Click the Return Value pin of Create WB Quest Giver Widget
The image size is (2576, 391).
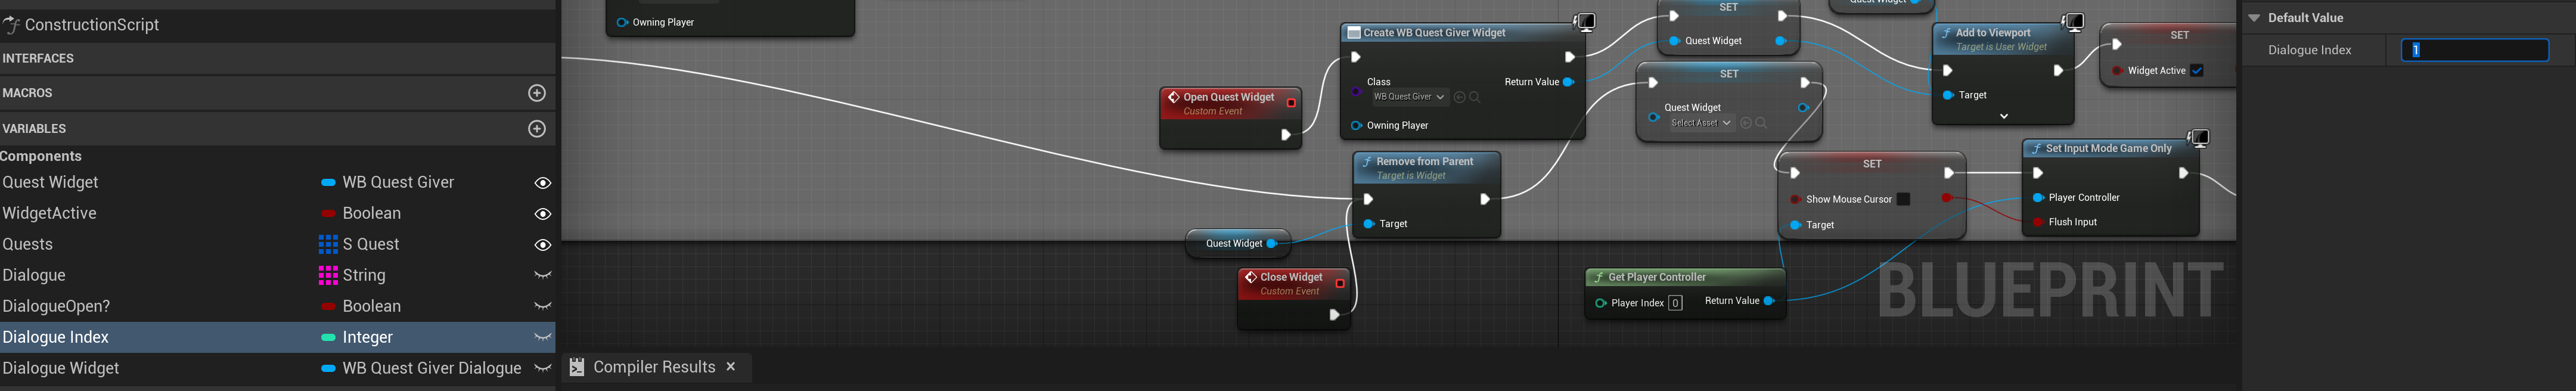pos(1568,82)
